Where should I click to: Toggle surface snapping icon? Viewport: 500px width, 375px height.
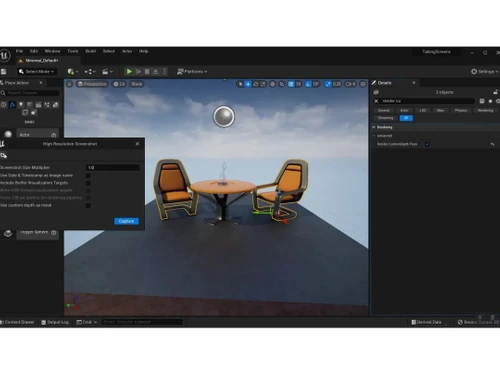click(282, 84)
